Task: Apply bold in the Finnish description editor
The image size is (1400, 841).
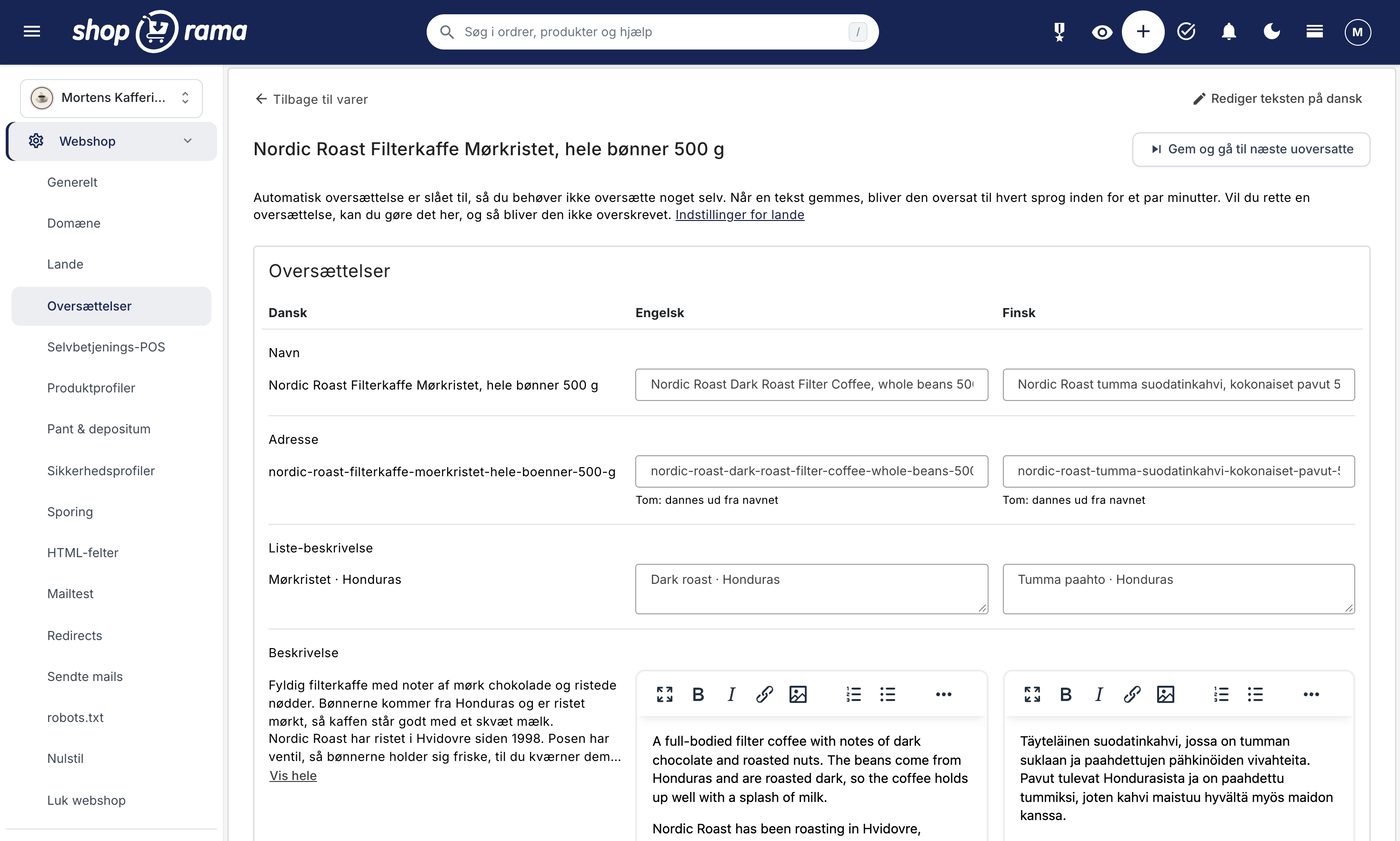Action: click(x=1066, y=694)
